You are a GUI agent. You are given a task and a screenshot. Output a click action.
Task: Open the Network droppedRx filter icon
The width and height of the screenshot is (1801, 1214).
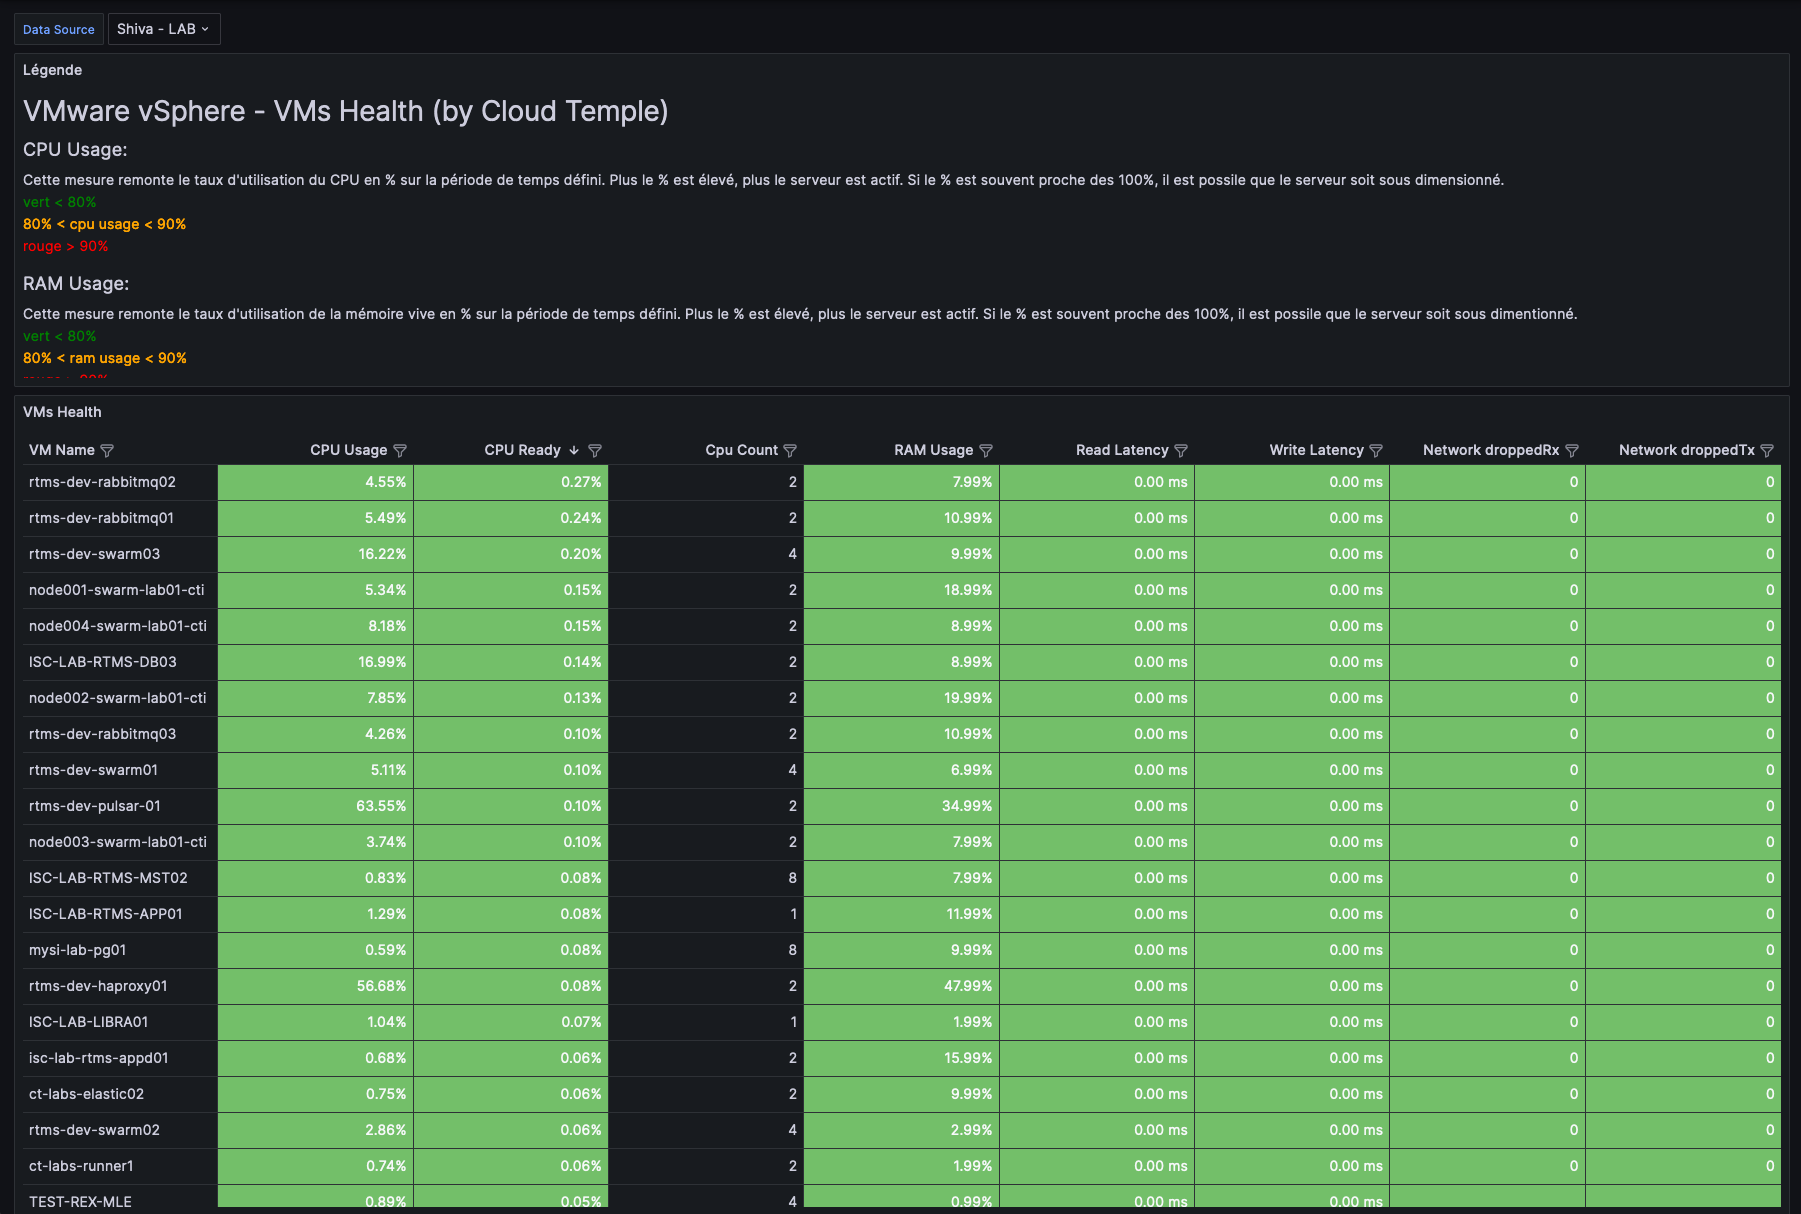click(1572, 451)
